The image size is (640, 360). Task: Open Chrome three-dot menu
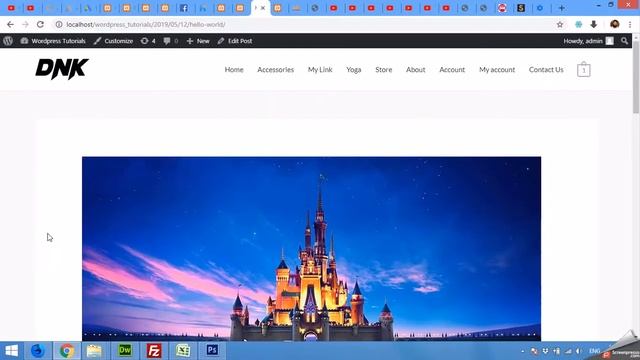coord(630,24)
